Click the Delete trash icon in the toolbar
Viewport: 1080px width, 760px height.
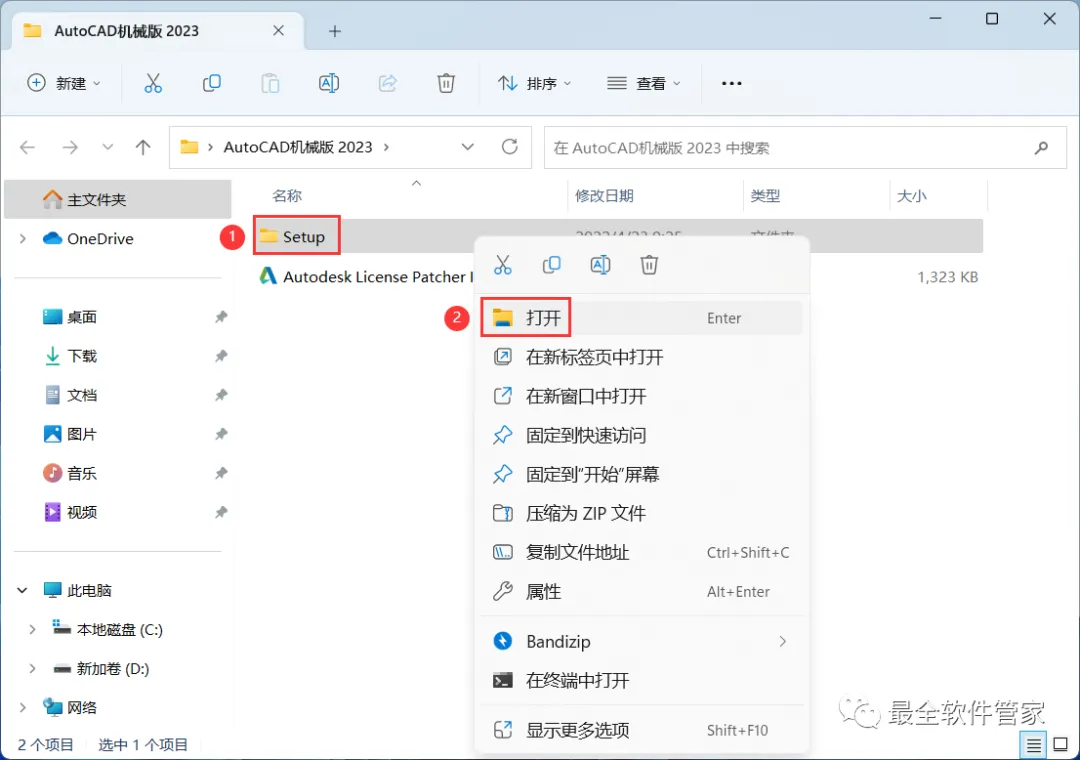click(446, 83)
